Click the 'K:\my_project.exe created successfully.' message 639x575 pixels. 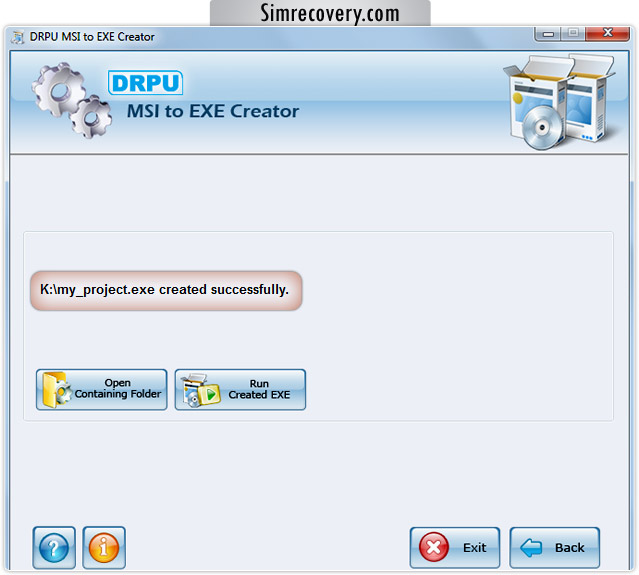pyautogui.click(x=166, y=291)
